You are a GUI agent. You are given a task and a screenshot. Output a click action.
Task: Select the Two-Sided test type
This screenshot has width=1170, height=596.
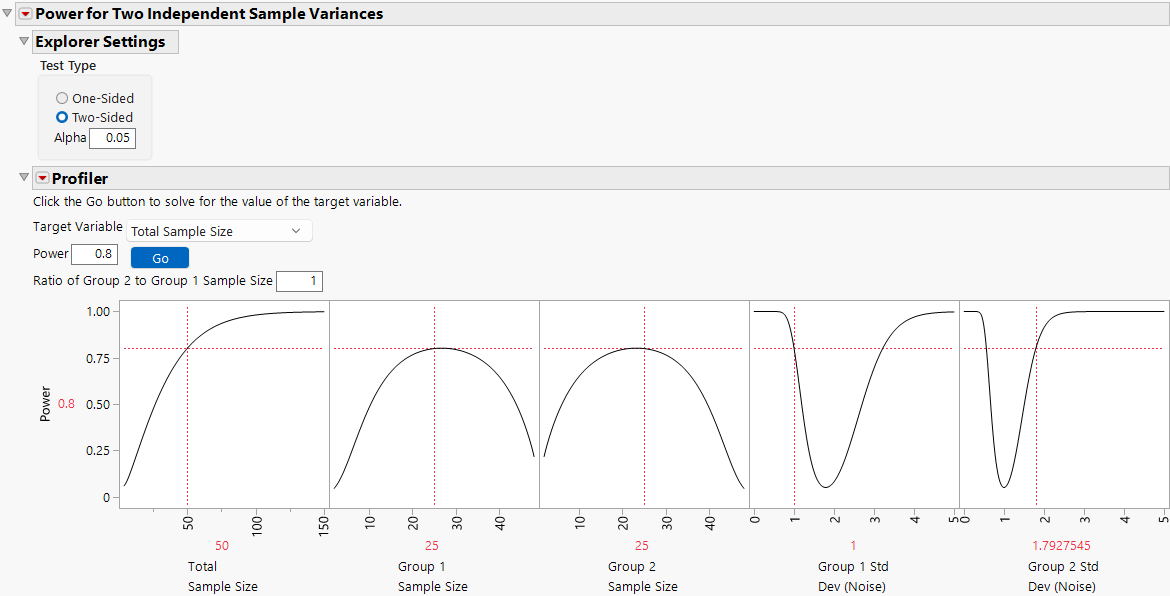pyautogui.click(x=60, y=117)
